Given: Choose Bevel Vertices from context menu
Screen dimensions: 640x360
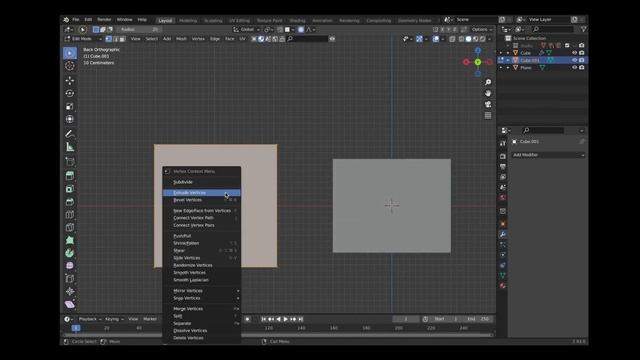Looking at the screenshot, I should tap(202, 200).
